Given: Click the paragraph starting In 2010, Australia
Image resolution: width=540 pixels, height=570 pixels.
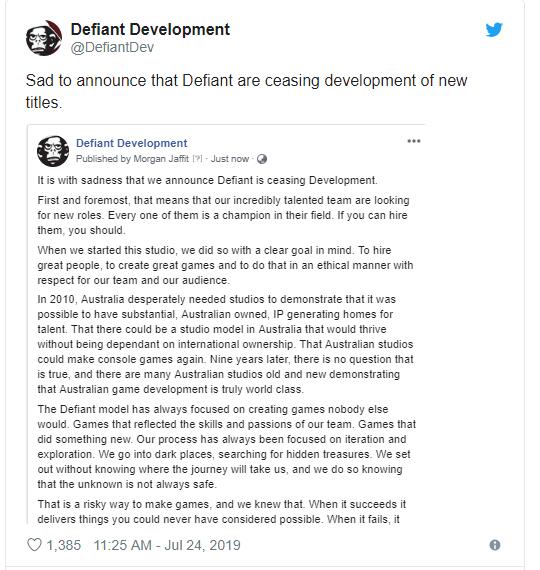Looking at the screenshot, I should pos(225,344).
